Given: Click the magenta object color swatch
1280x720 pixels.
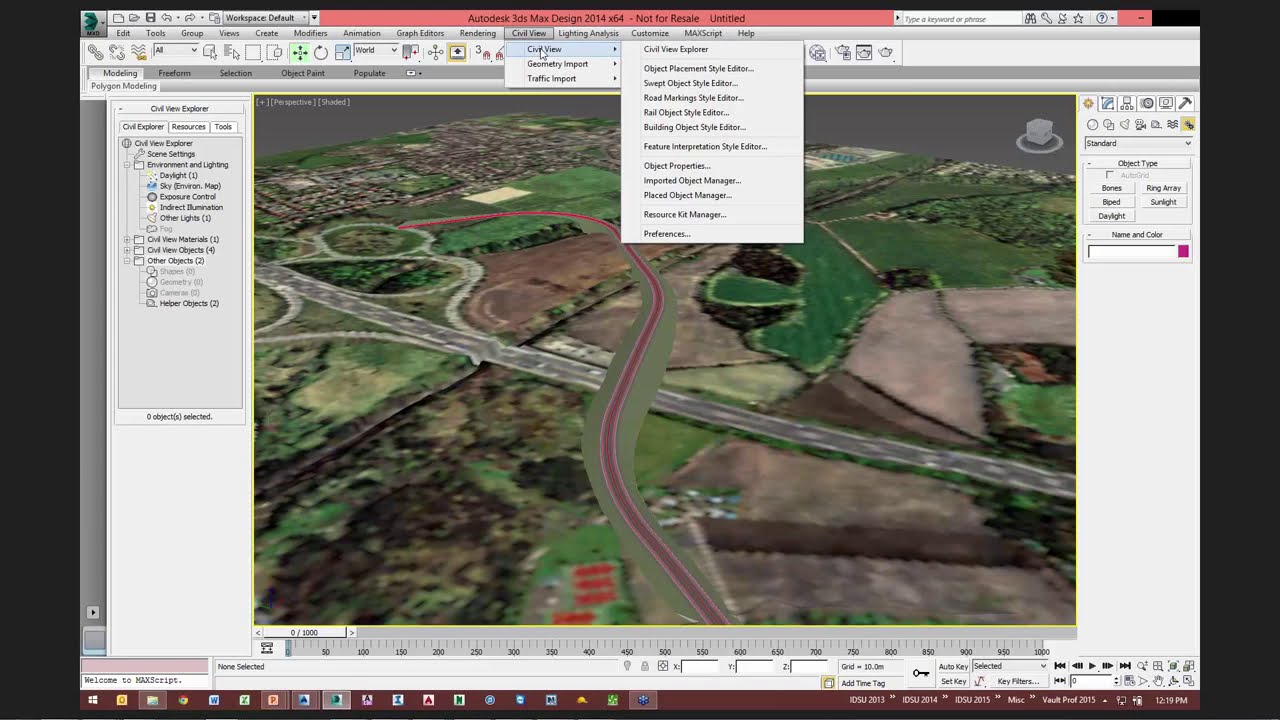Looking at the screenshot, I should (x=1183, y=252).
